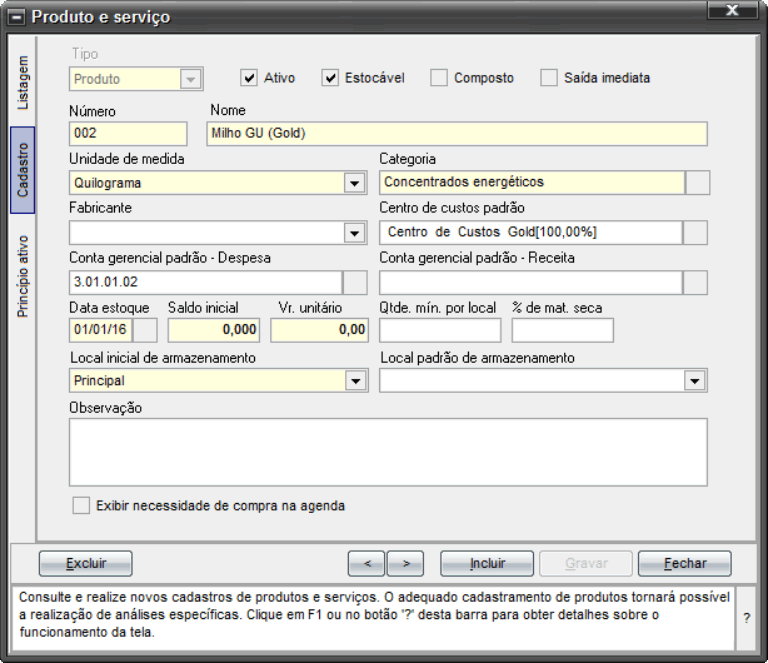Viewport: 768px width, 663px height.
Task: Expand the Unidade de medida dropdown
Action: click(355, 184)
